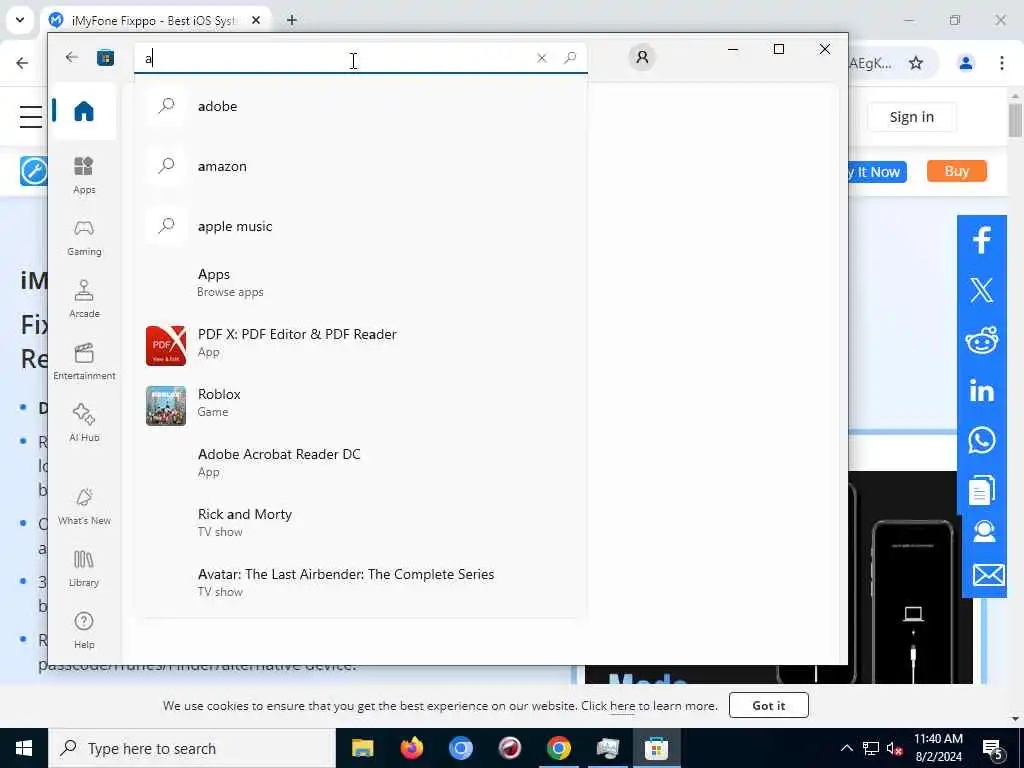Click the muted volume tray icon

pyautogui.click(x=894, y=748)
